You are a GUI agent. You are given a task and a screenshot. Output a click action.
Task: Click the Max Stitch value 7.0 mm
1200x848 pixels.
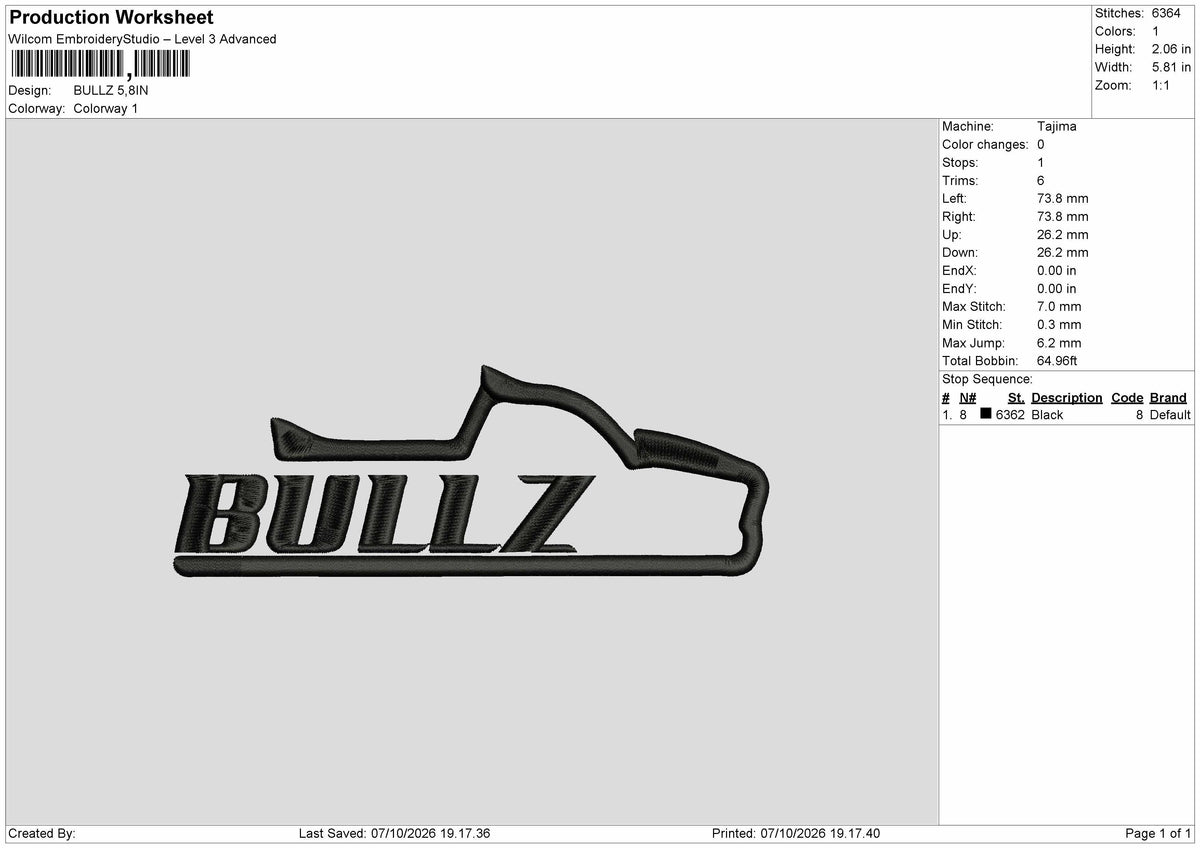point(1060,307)
